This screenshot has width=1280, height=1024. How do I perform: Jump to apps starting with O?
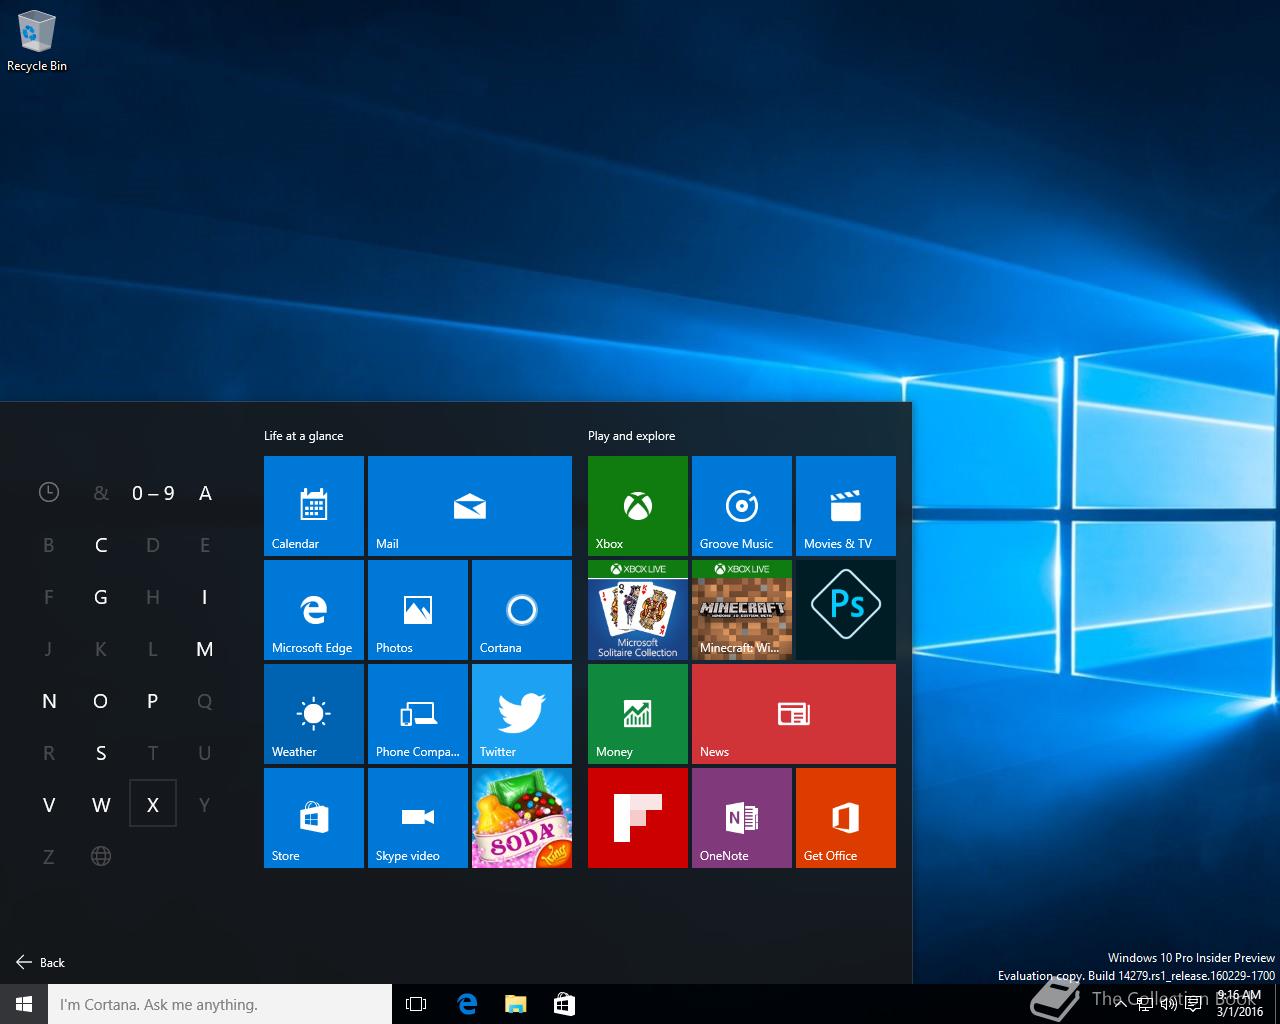pyautogui.click(x=101, y=701)
